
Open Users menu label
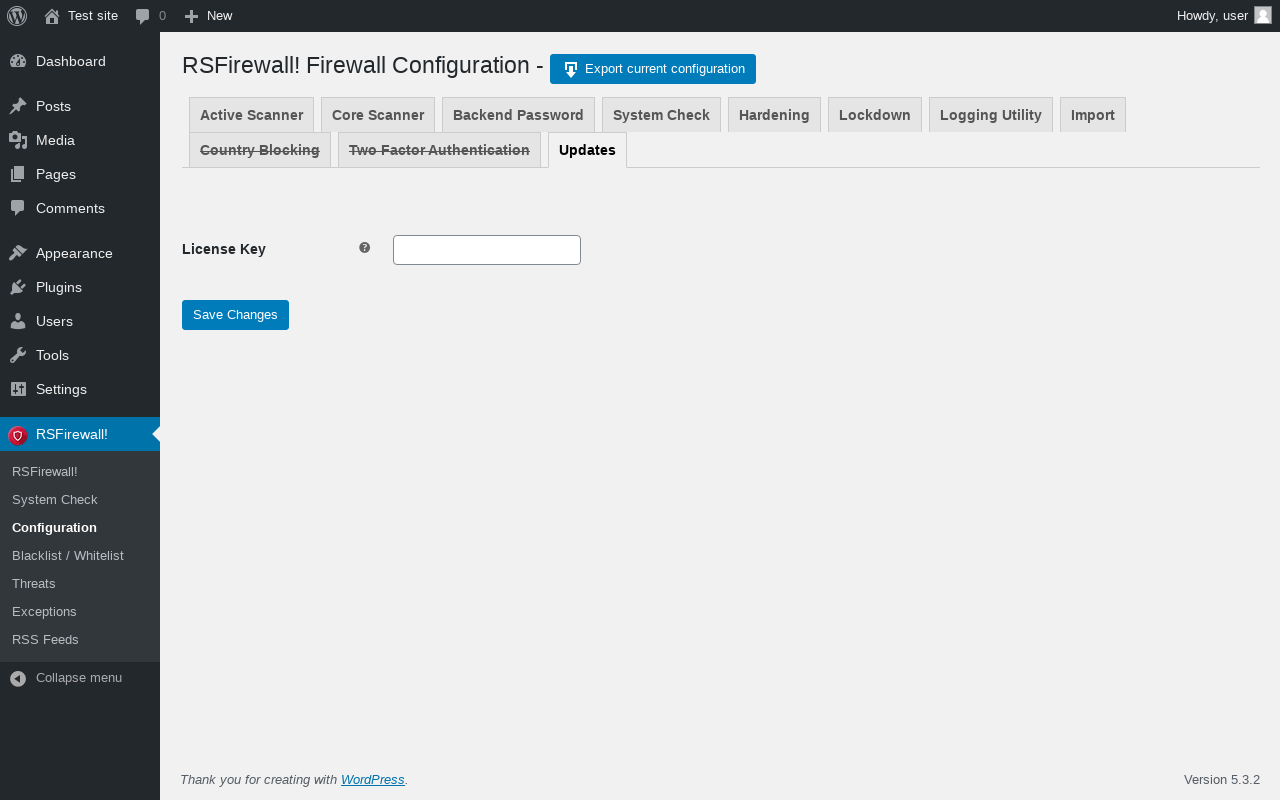tap(54, 321)
